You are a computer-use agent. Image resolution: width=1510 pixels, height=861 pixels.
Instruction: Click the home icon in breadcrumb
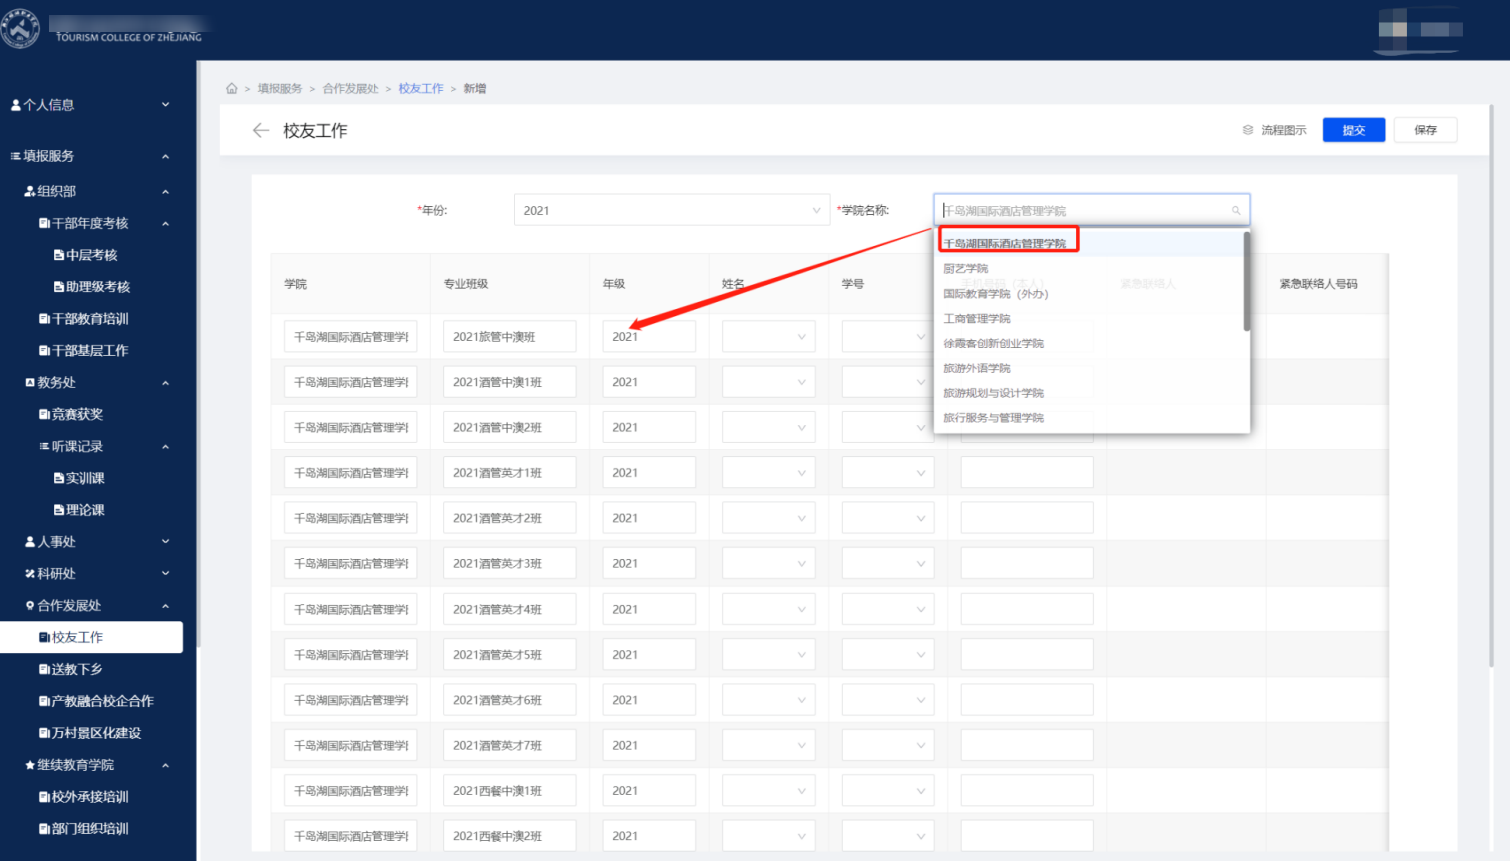[x=232, y=89]
